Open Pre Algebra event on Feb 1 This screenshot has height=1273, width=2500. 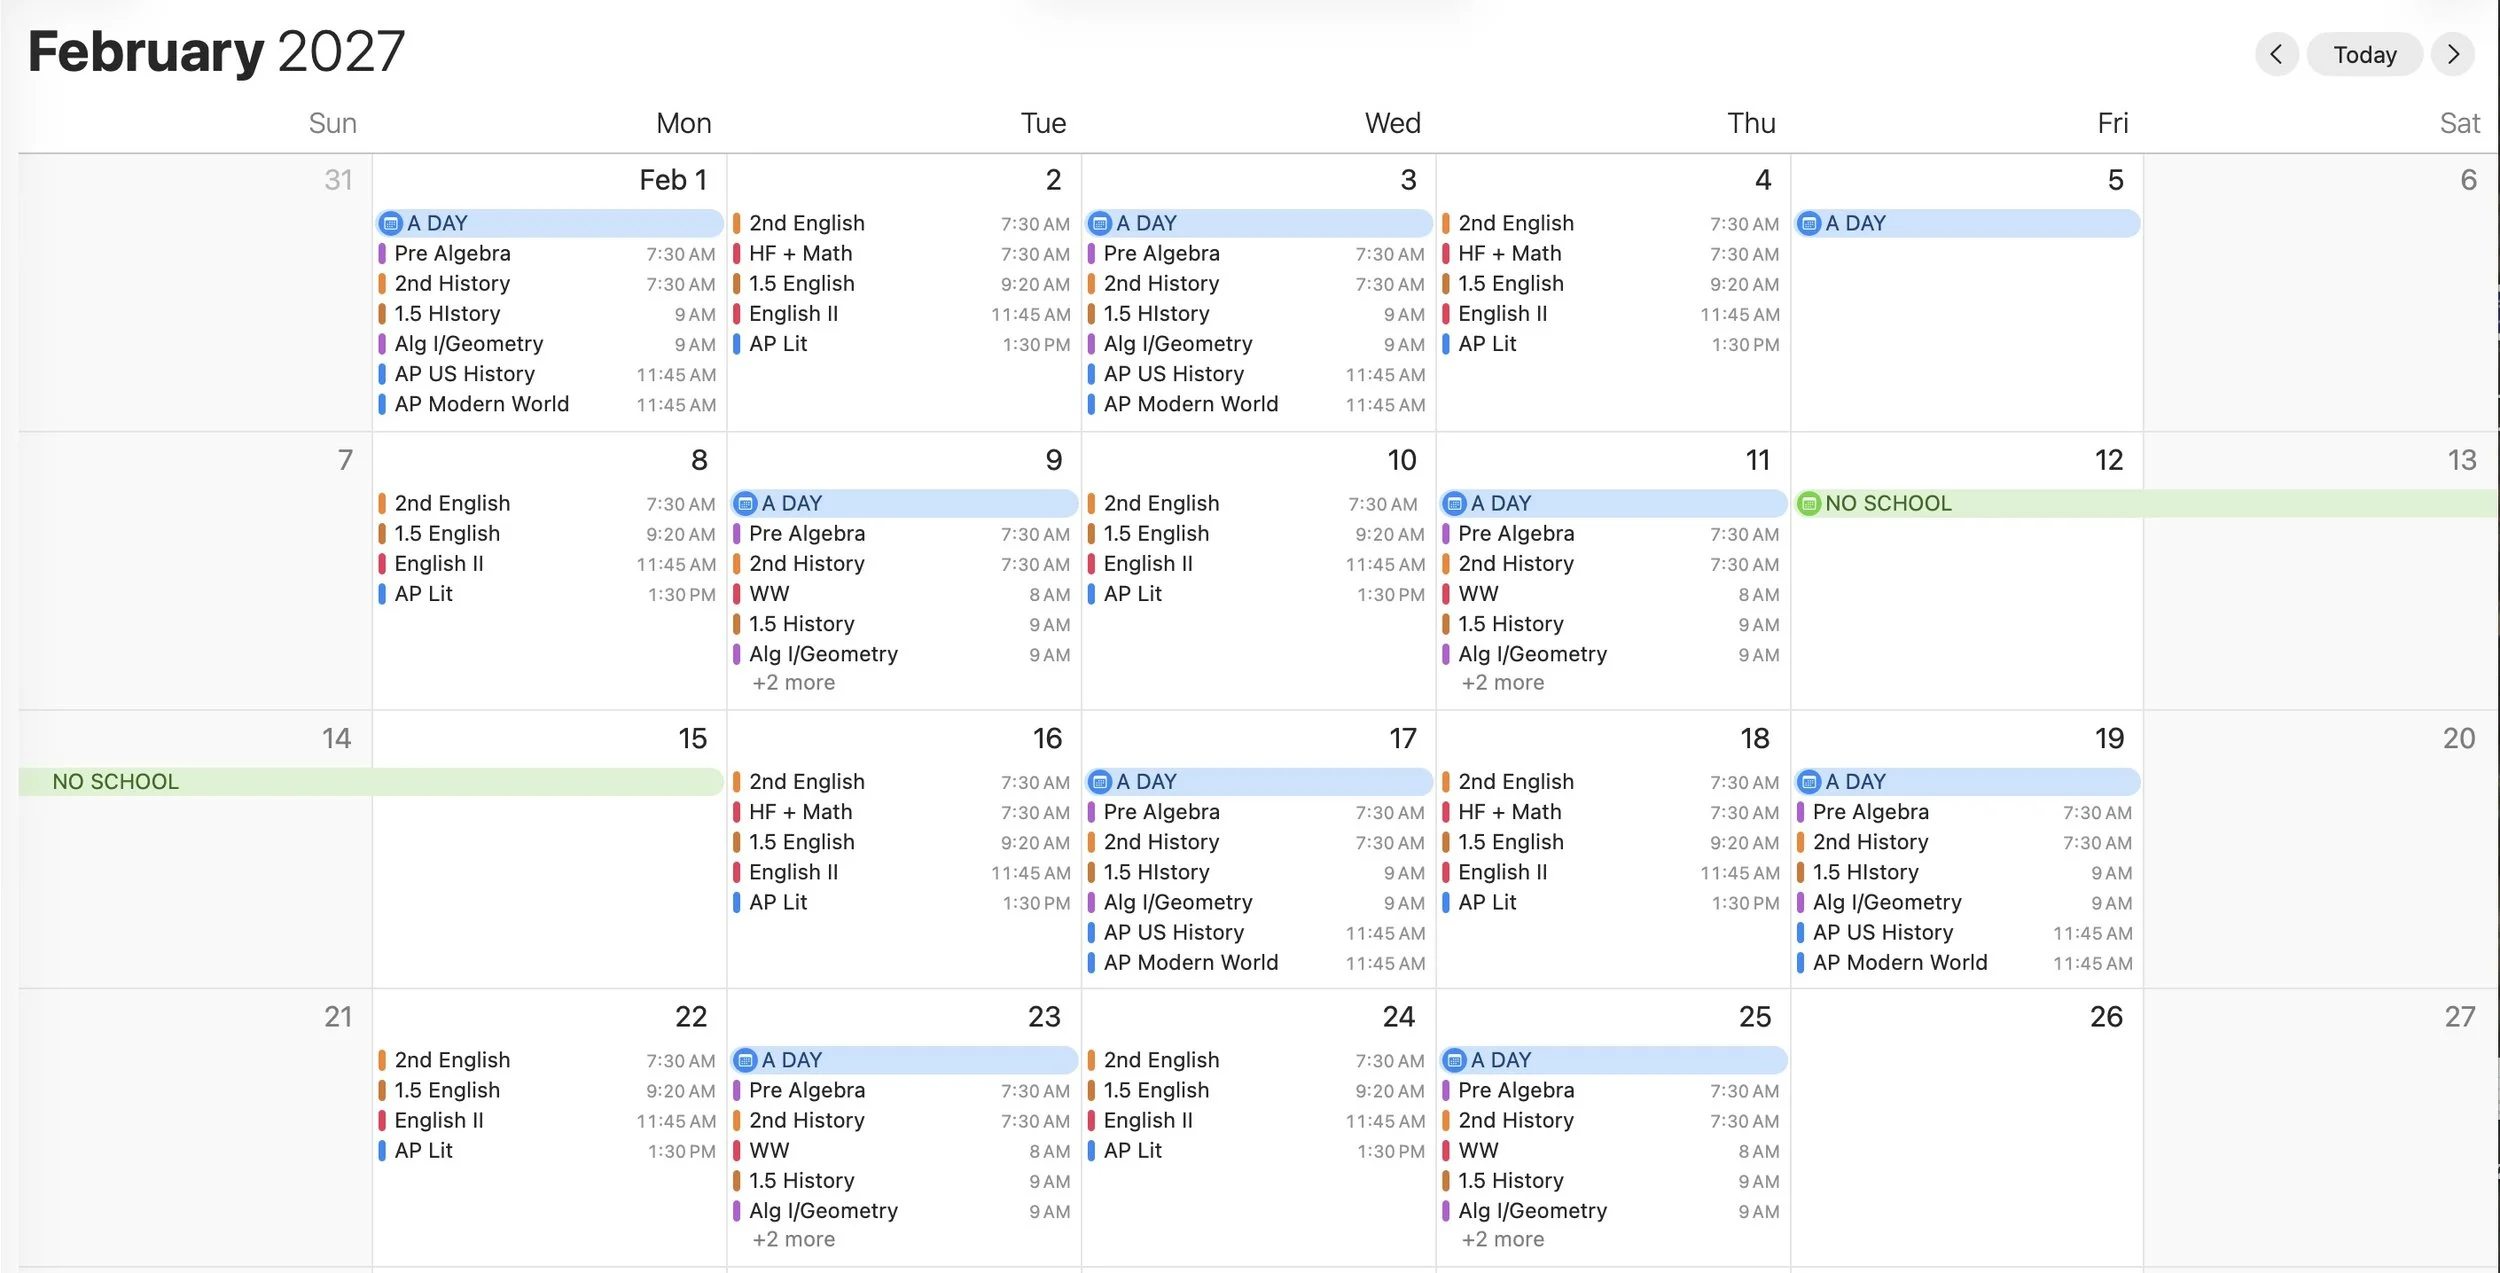tap(548, 254)
